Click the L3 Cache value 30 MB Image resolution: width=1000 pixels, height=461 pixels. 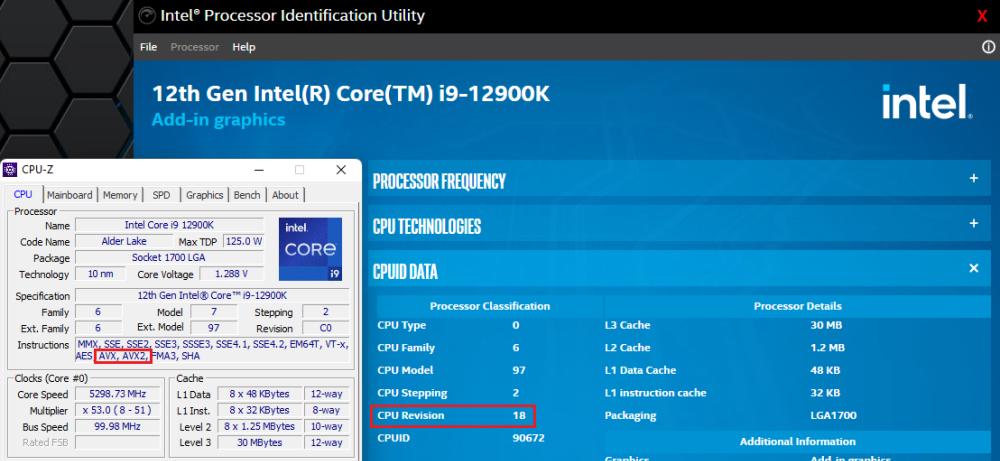coord(826,325)
